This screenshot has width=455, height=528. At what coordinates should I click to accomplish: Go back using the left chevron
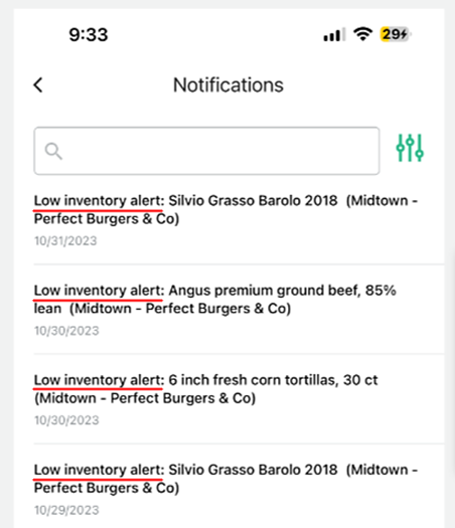click(38, 85)
